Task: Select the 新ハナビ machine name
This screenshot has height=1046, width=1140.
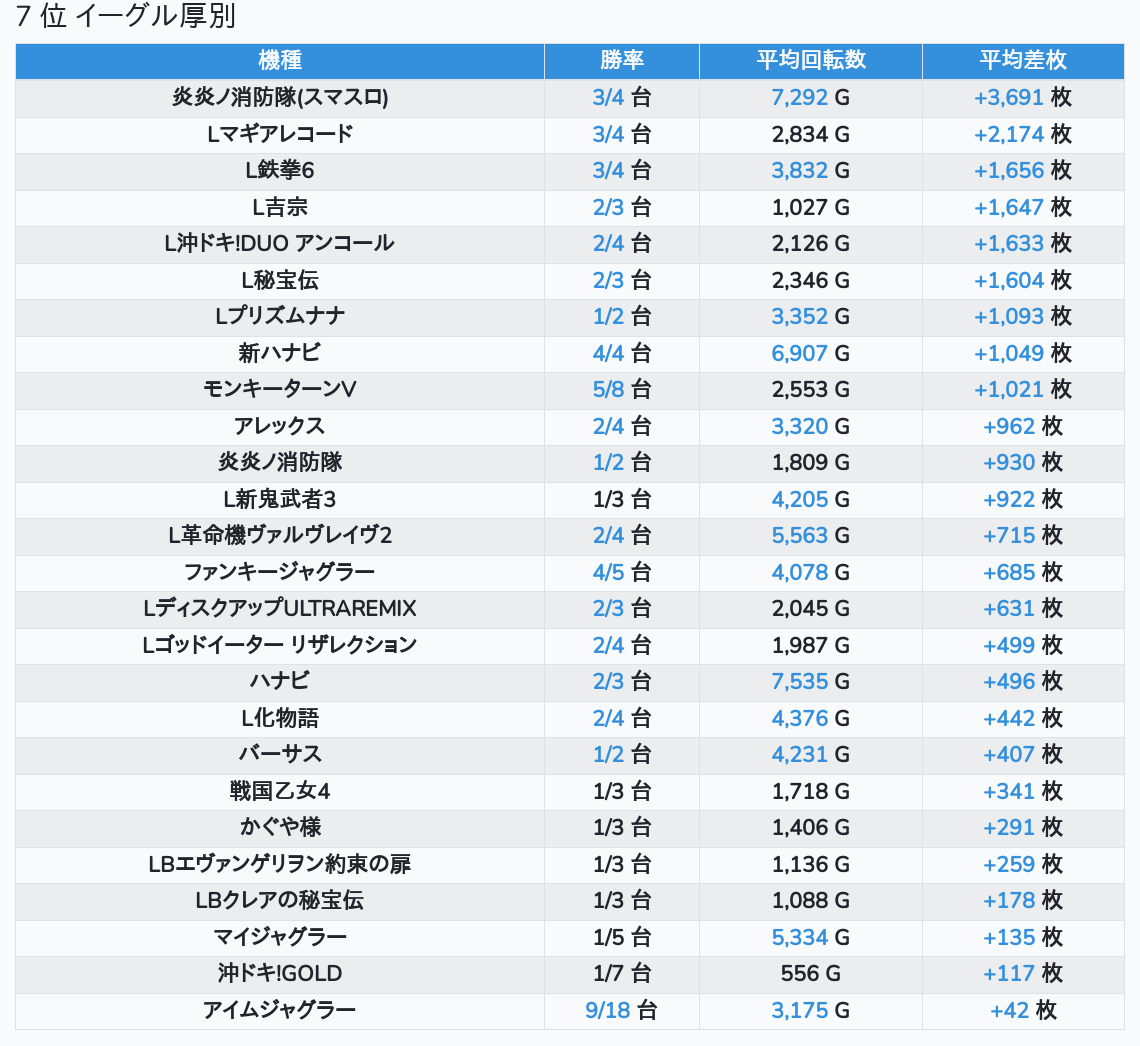Action: pyautogui.click(x=279, y=353)
